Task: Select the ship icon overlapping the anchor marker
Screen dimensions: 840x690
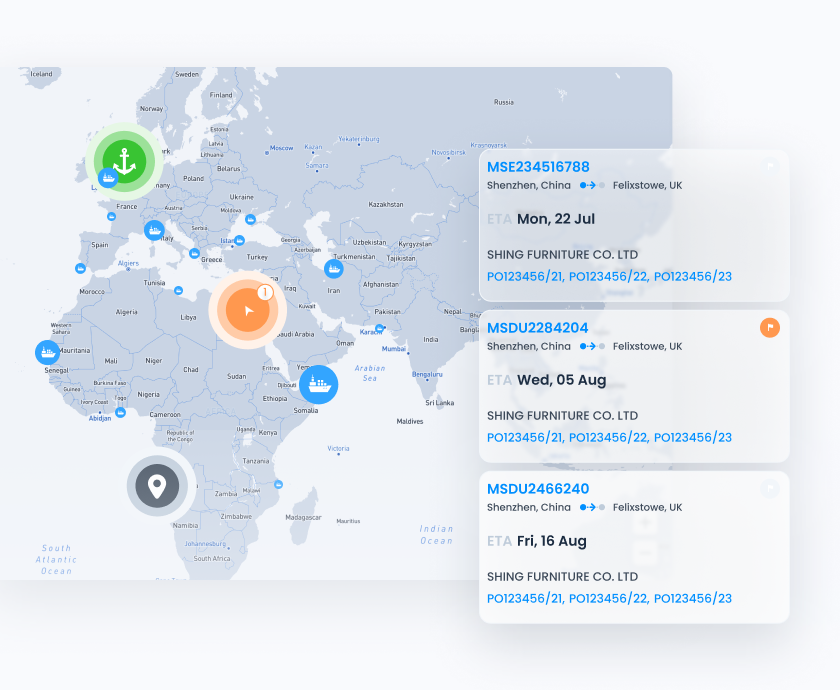Action: point(107,180)
